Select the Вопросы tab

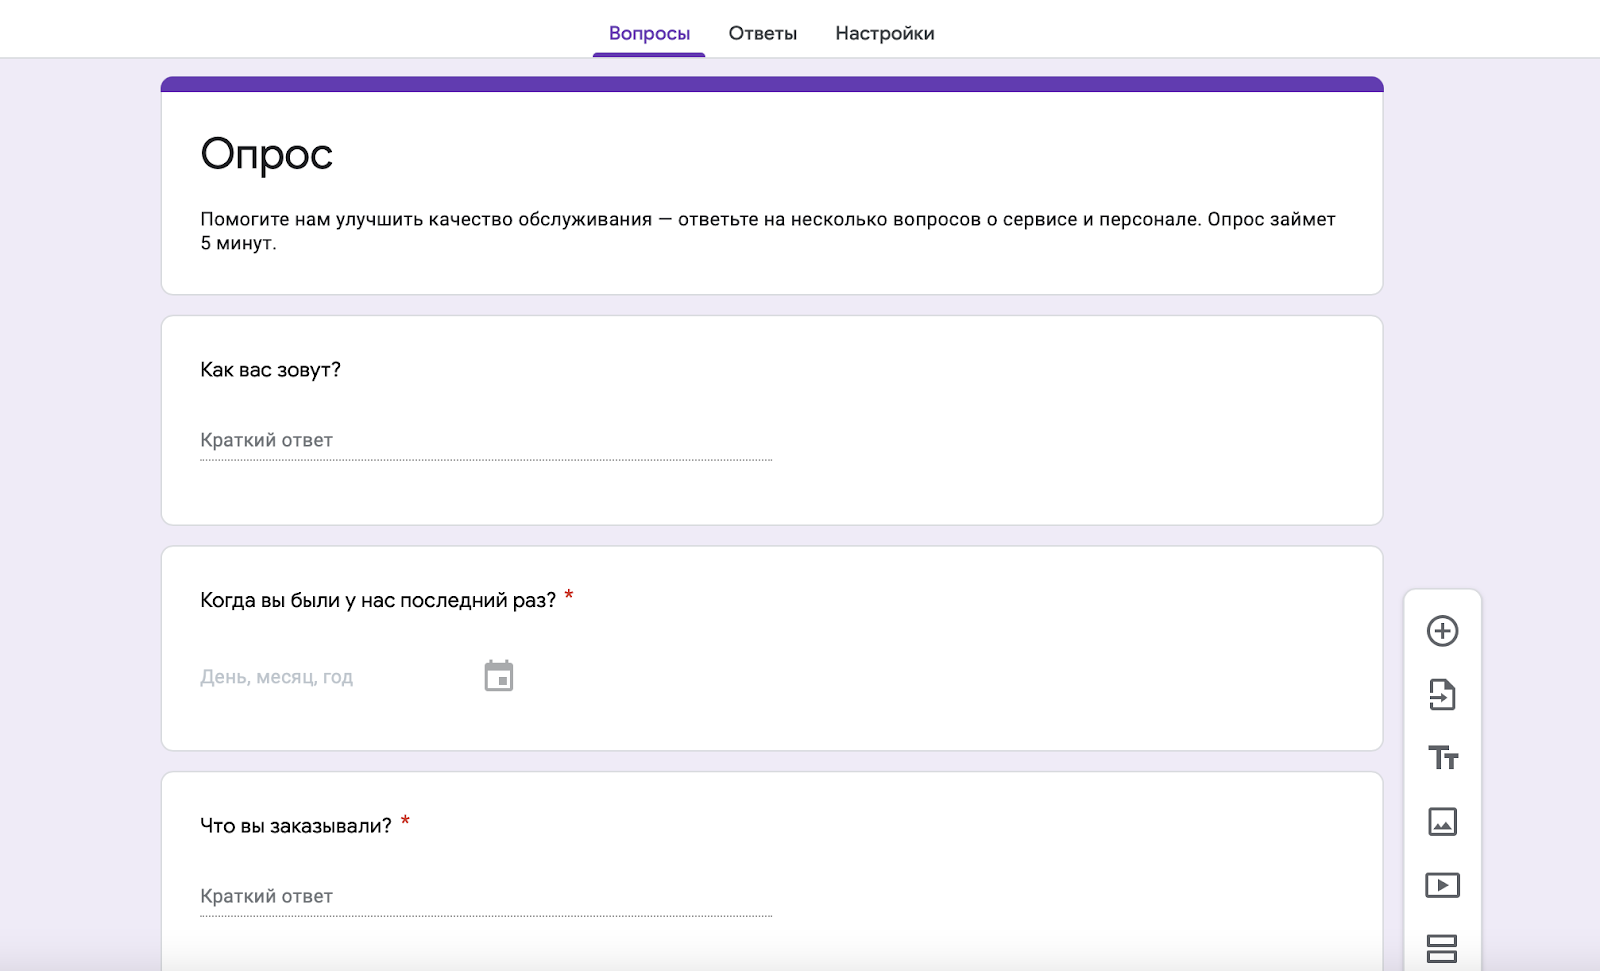(x=649, y=33)
